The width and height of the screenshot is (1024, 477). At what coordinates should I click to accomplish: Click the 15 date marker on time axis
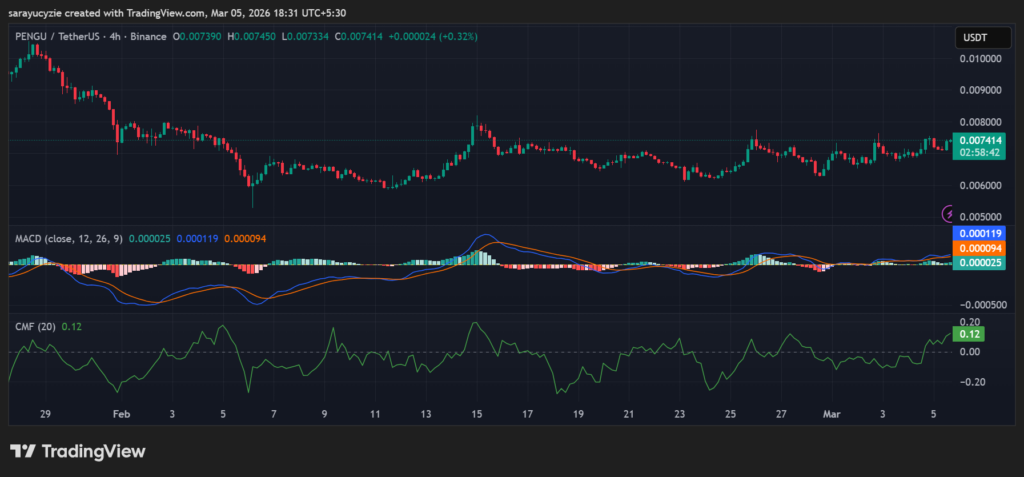(477, 413)
